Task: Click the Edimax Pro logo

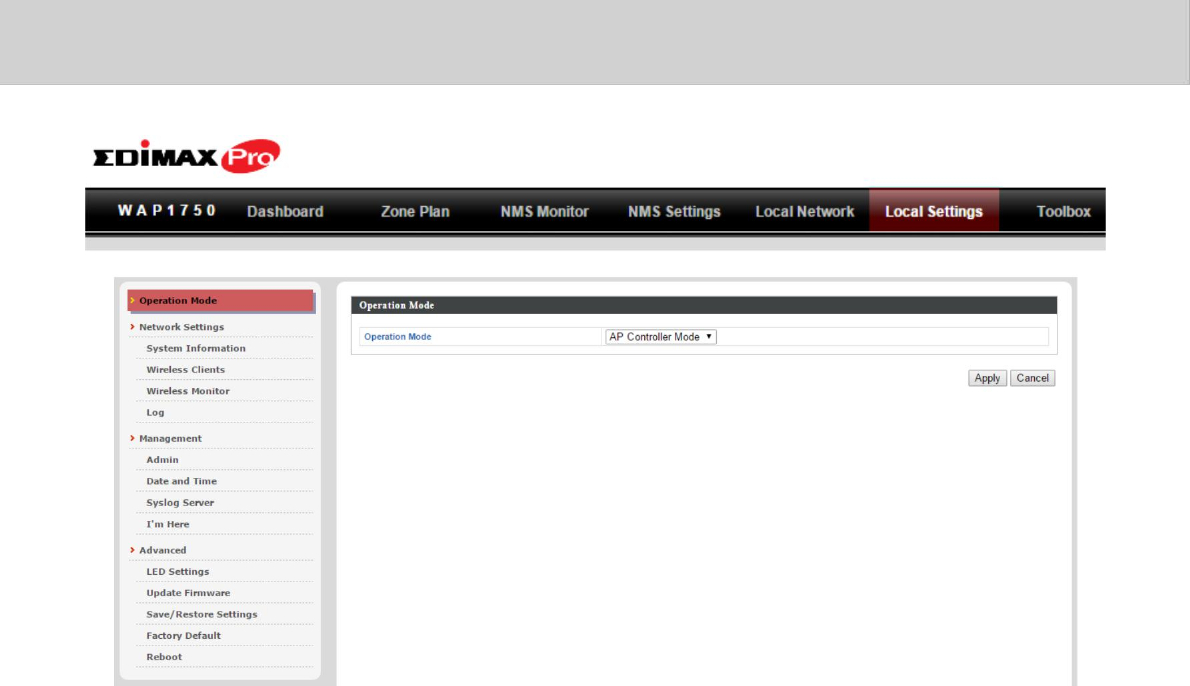Action: click(x=187, y=156)
